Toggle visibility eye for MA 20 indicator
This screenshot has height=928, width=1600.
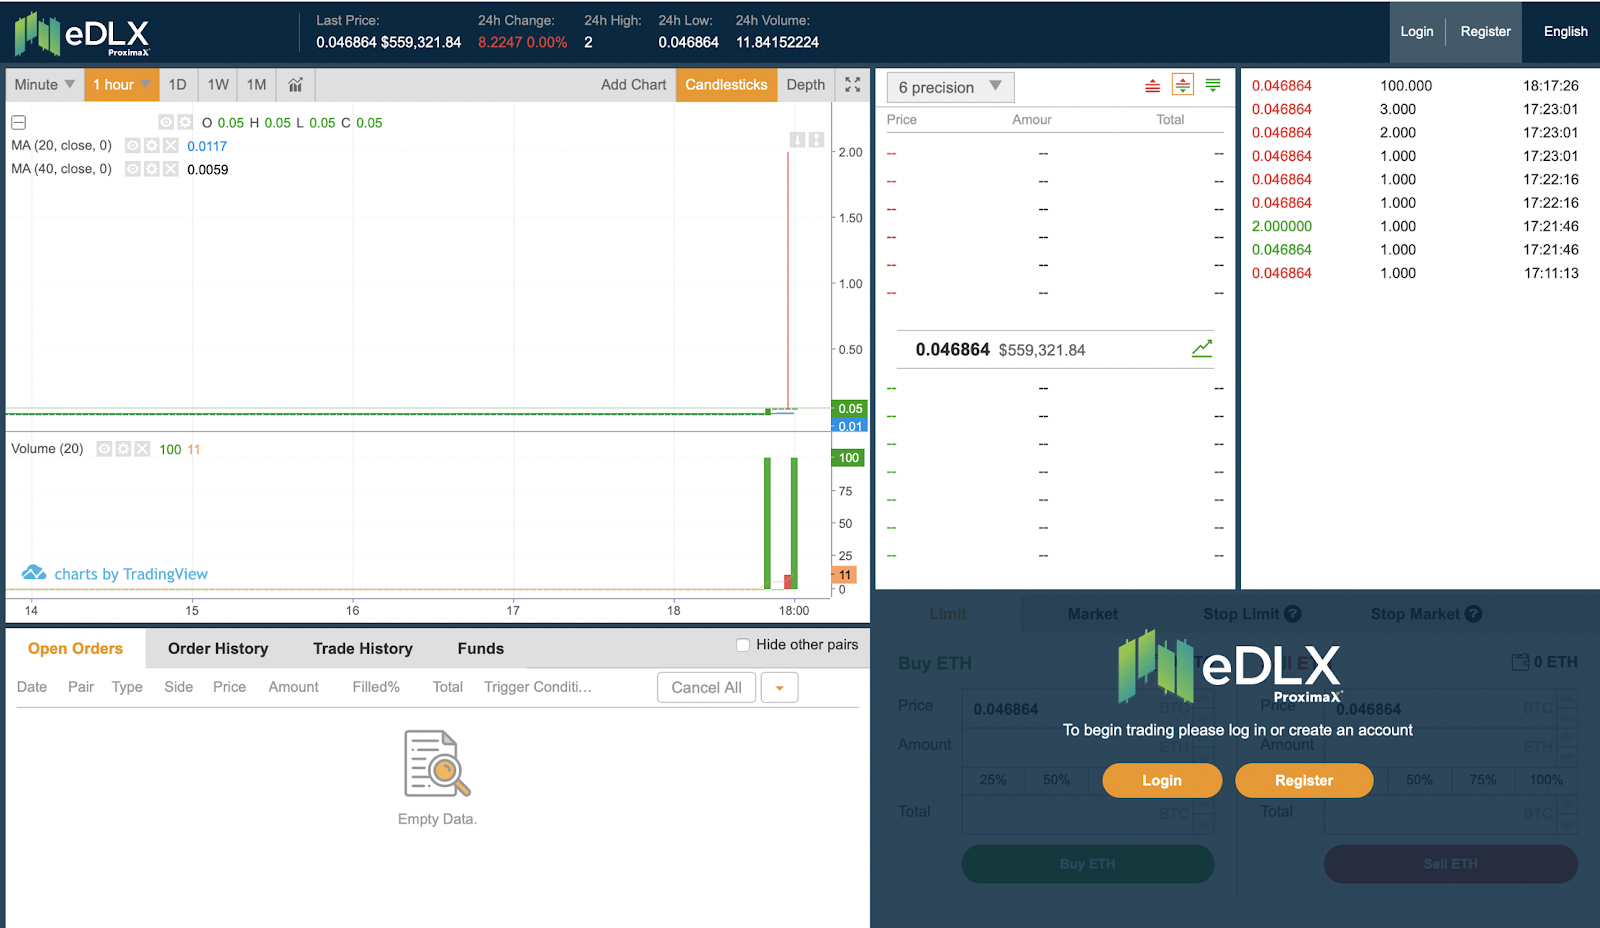133,146
